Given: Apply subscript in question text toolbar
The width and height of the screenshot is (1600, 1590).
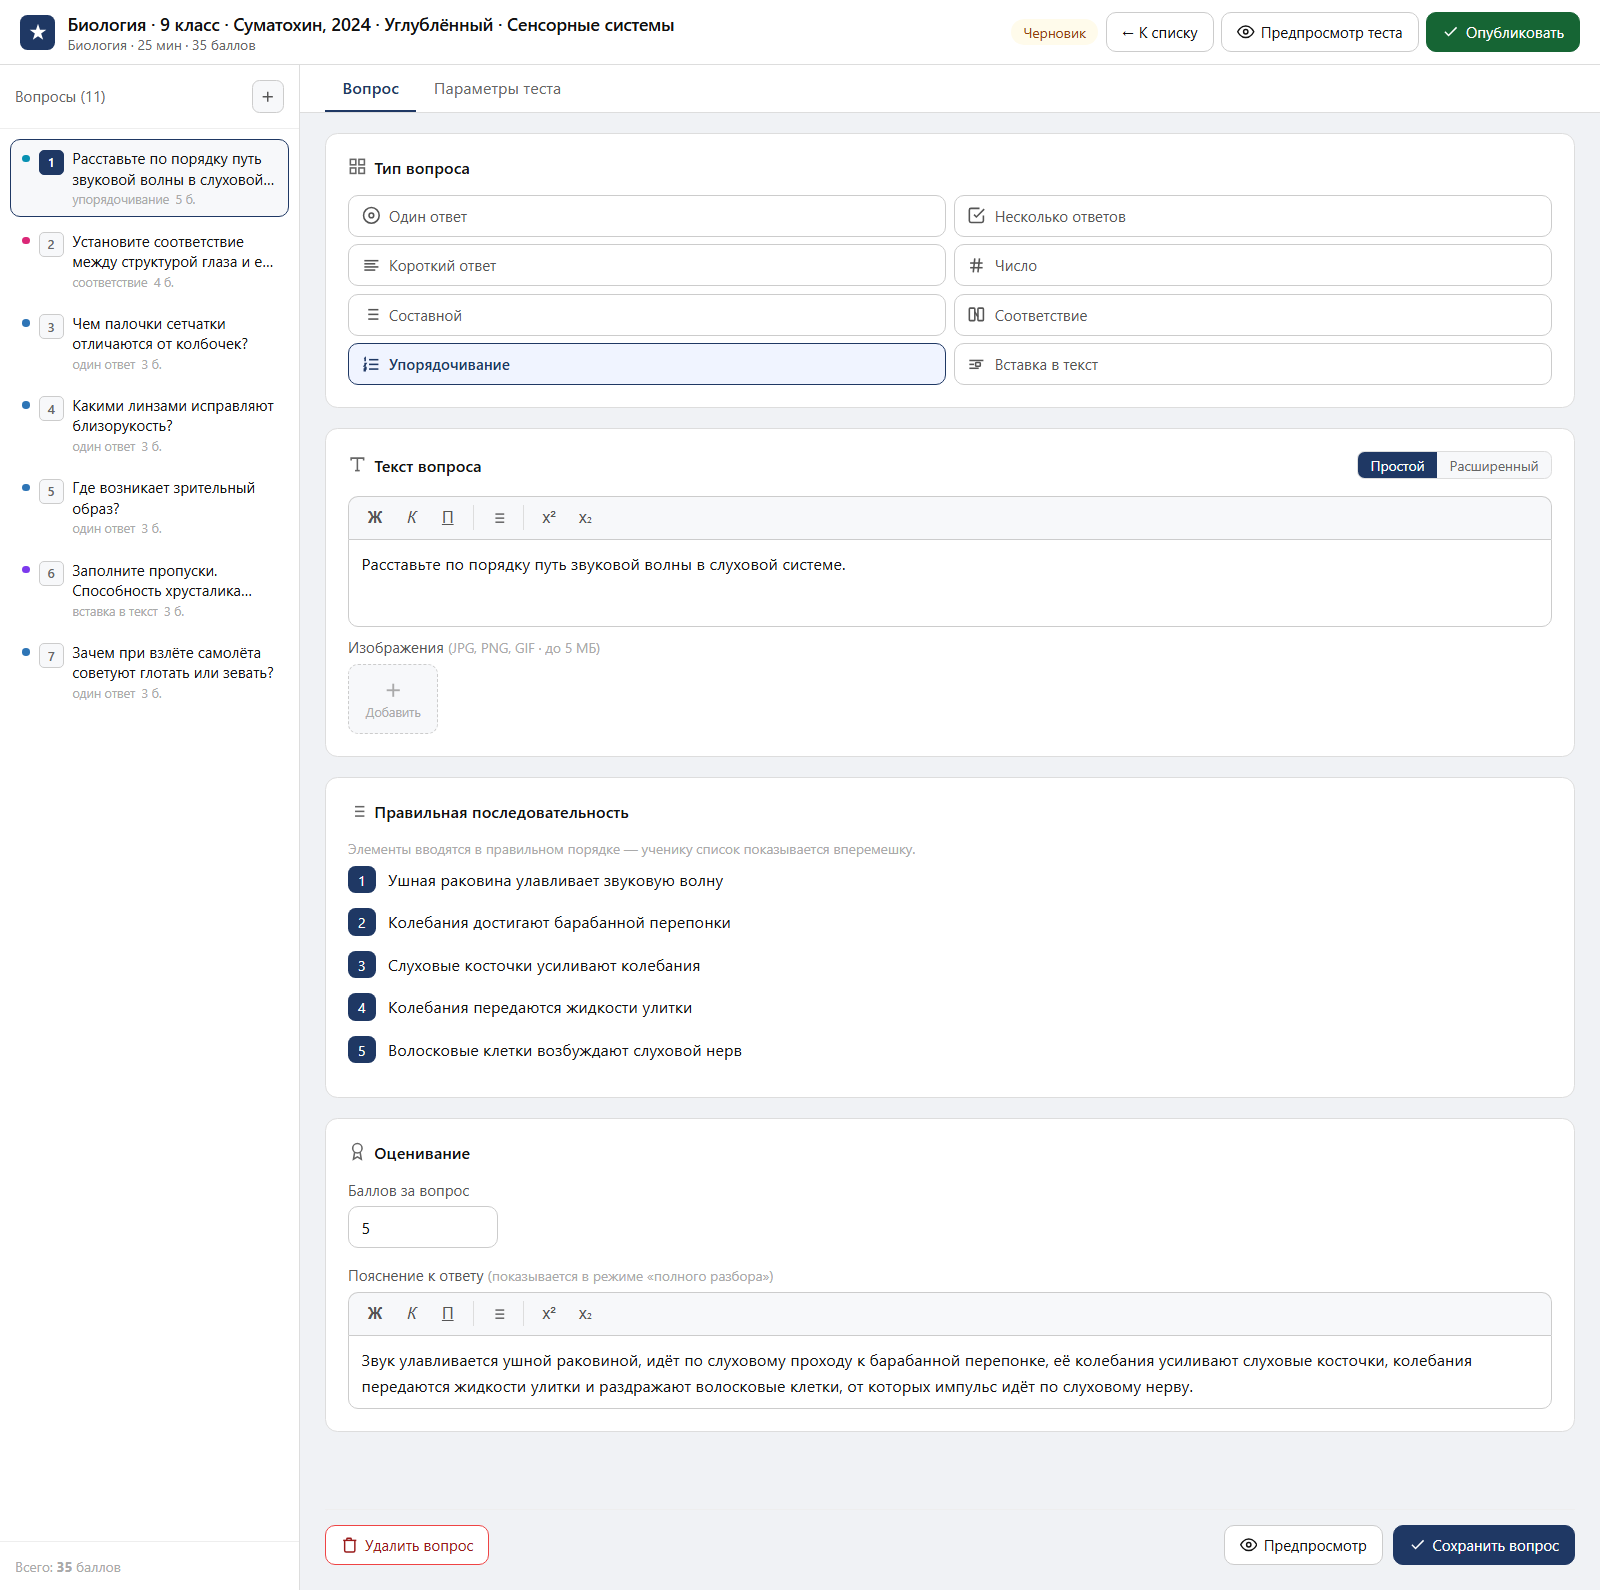Looking at the screenshot, I should [x=585, y=518].
